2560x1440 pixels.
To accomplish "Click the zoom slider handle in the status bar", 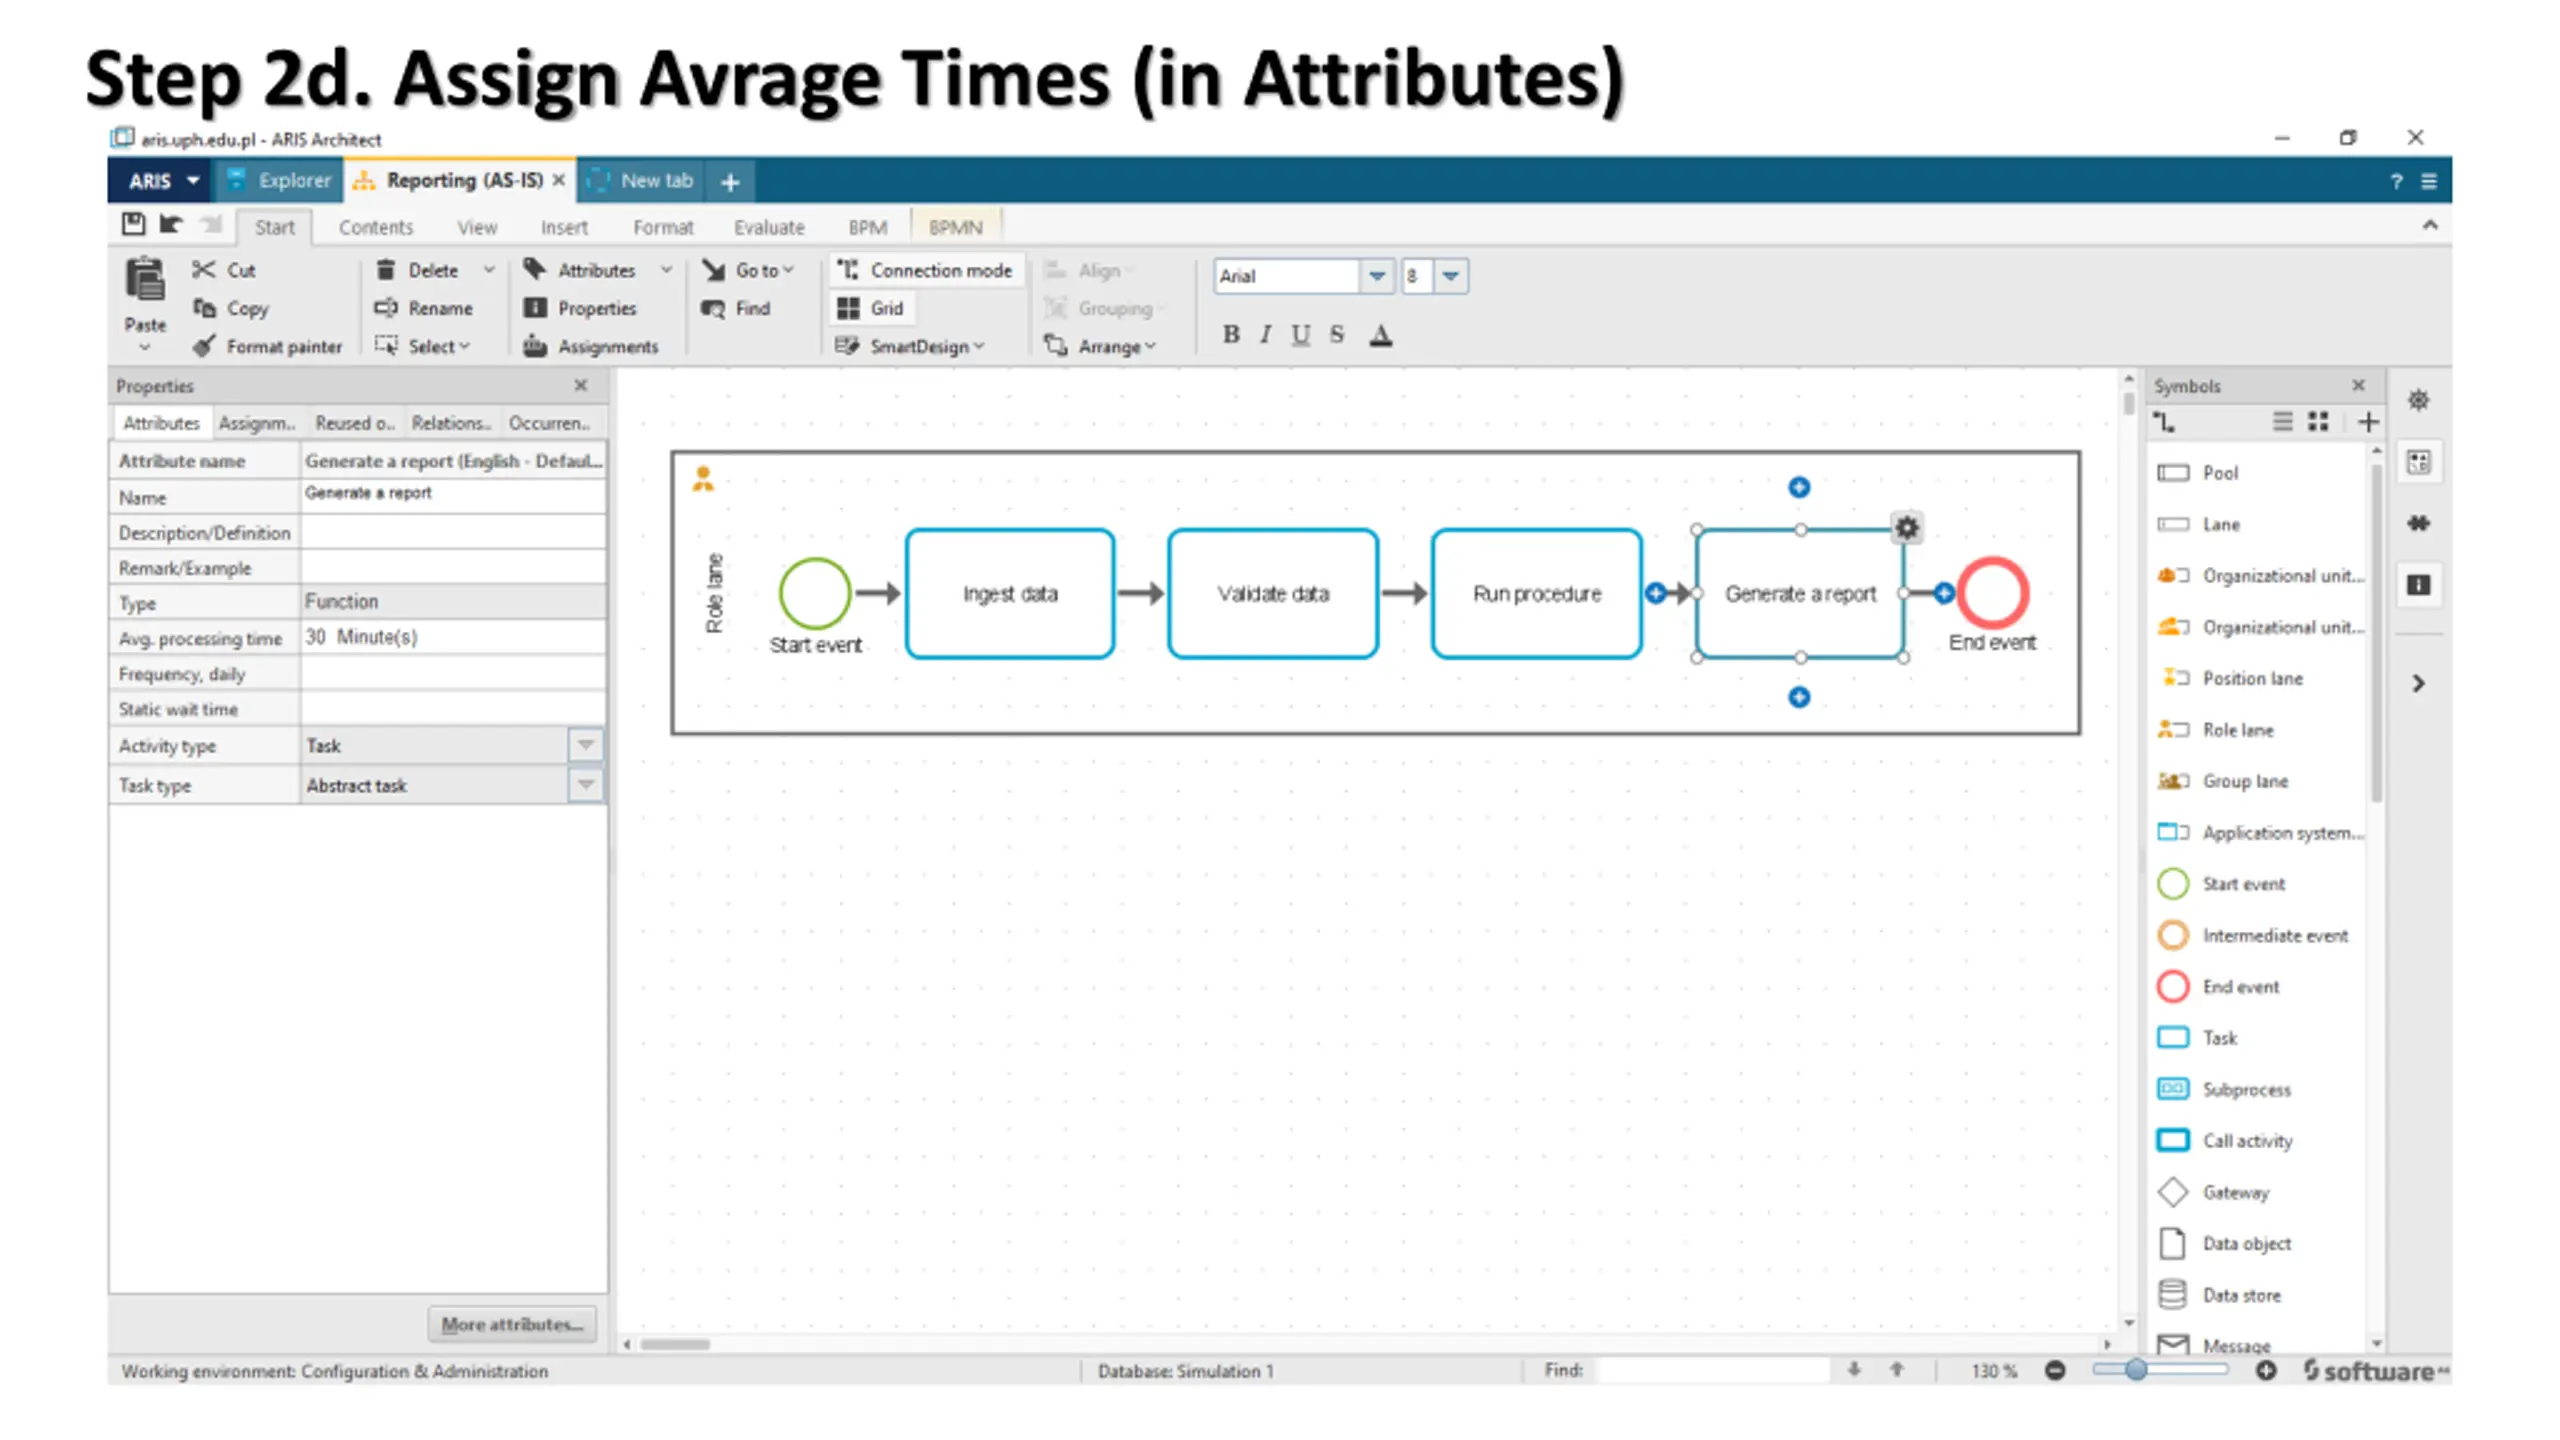I will coord(2135,1370).
